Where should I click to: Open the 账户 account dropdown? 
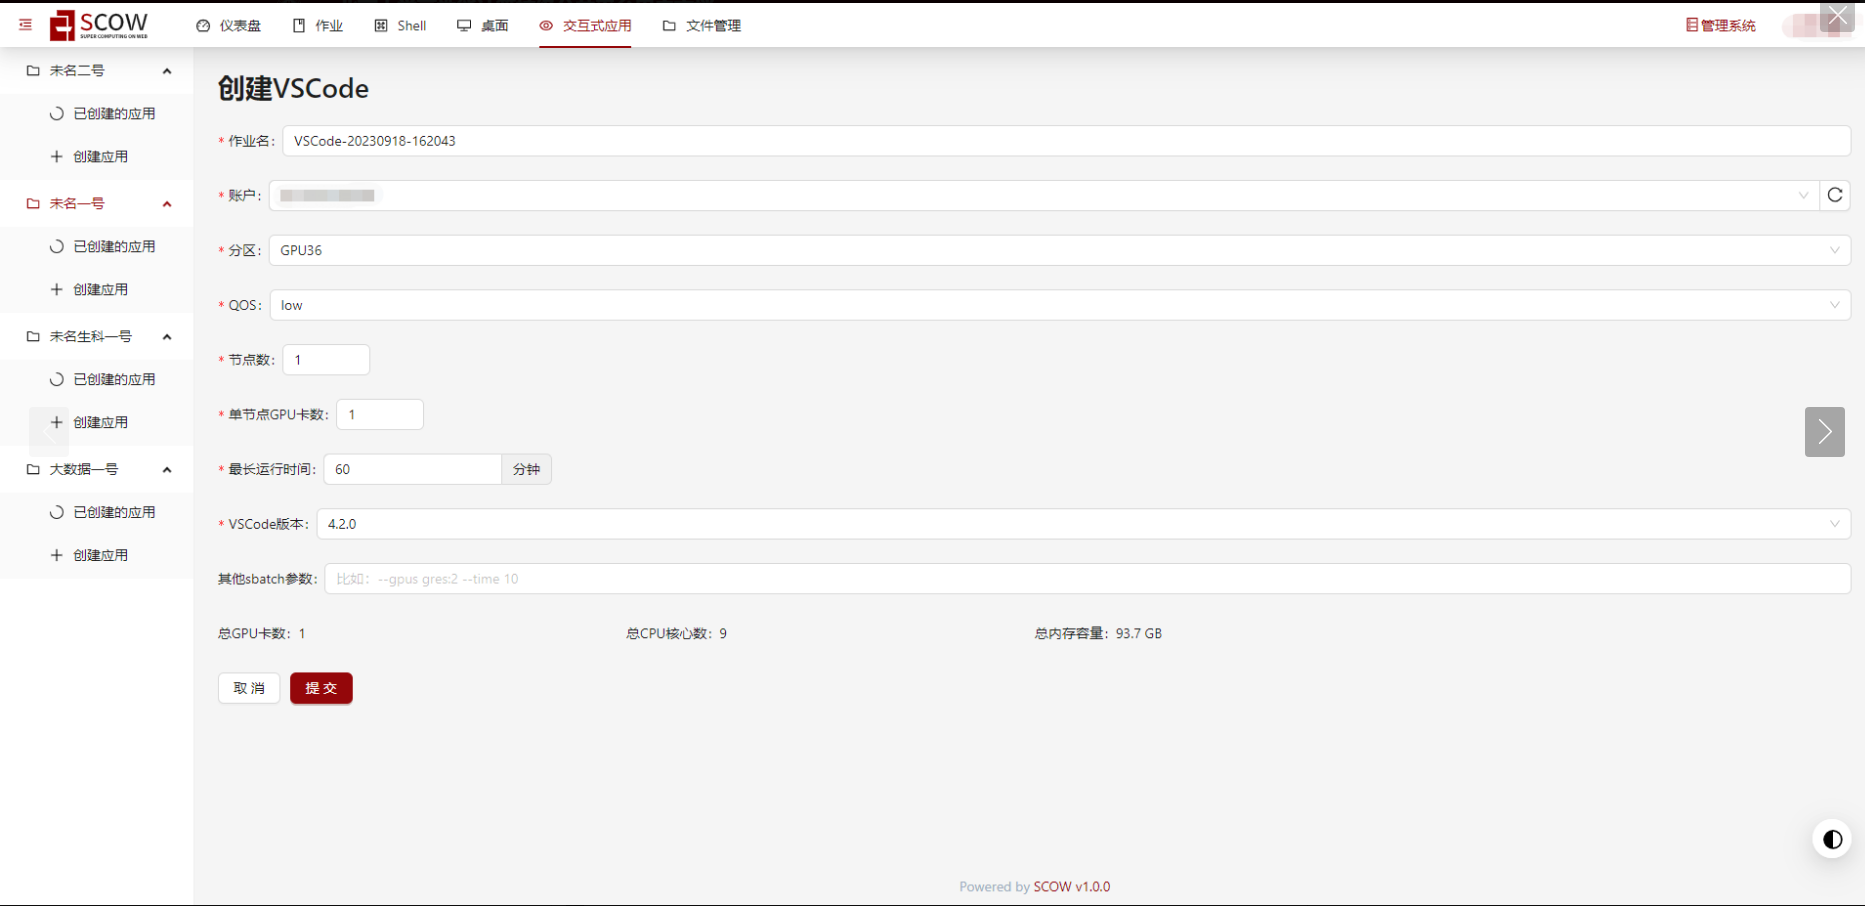[x=1044, y=196]
